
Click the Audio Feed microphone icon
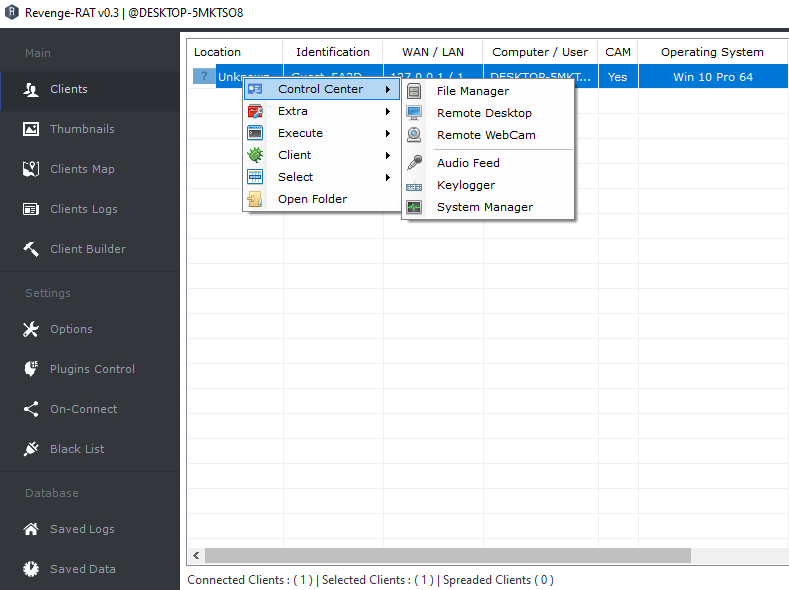coord(415,163)
